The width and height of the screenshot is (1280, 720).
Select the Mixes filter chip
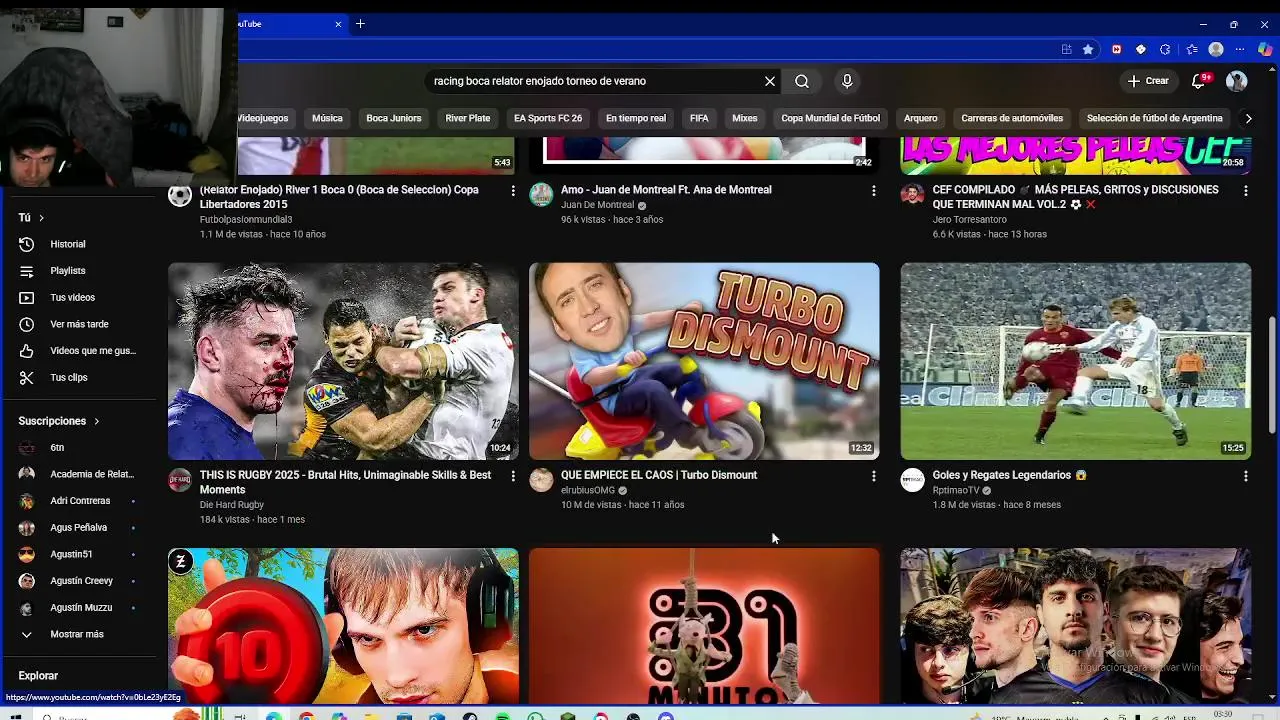pos(745,118)
